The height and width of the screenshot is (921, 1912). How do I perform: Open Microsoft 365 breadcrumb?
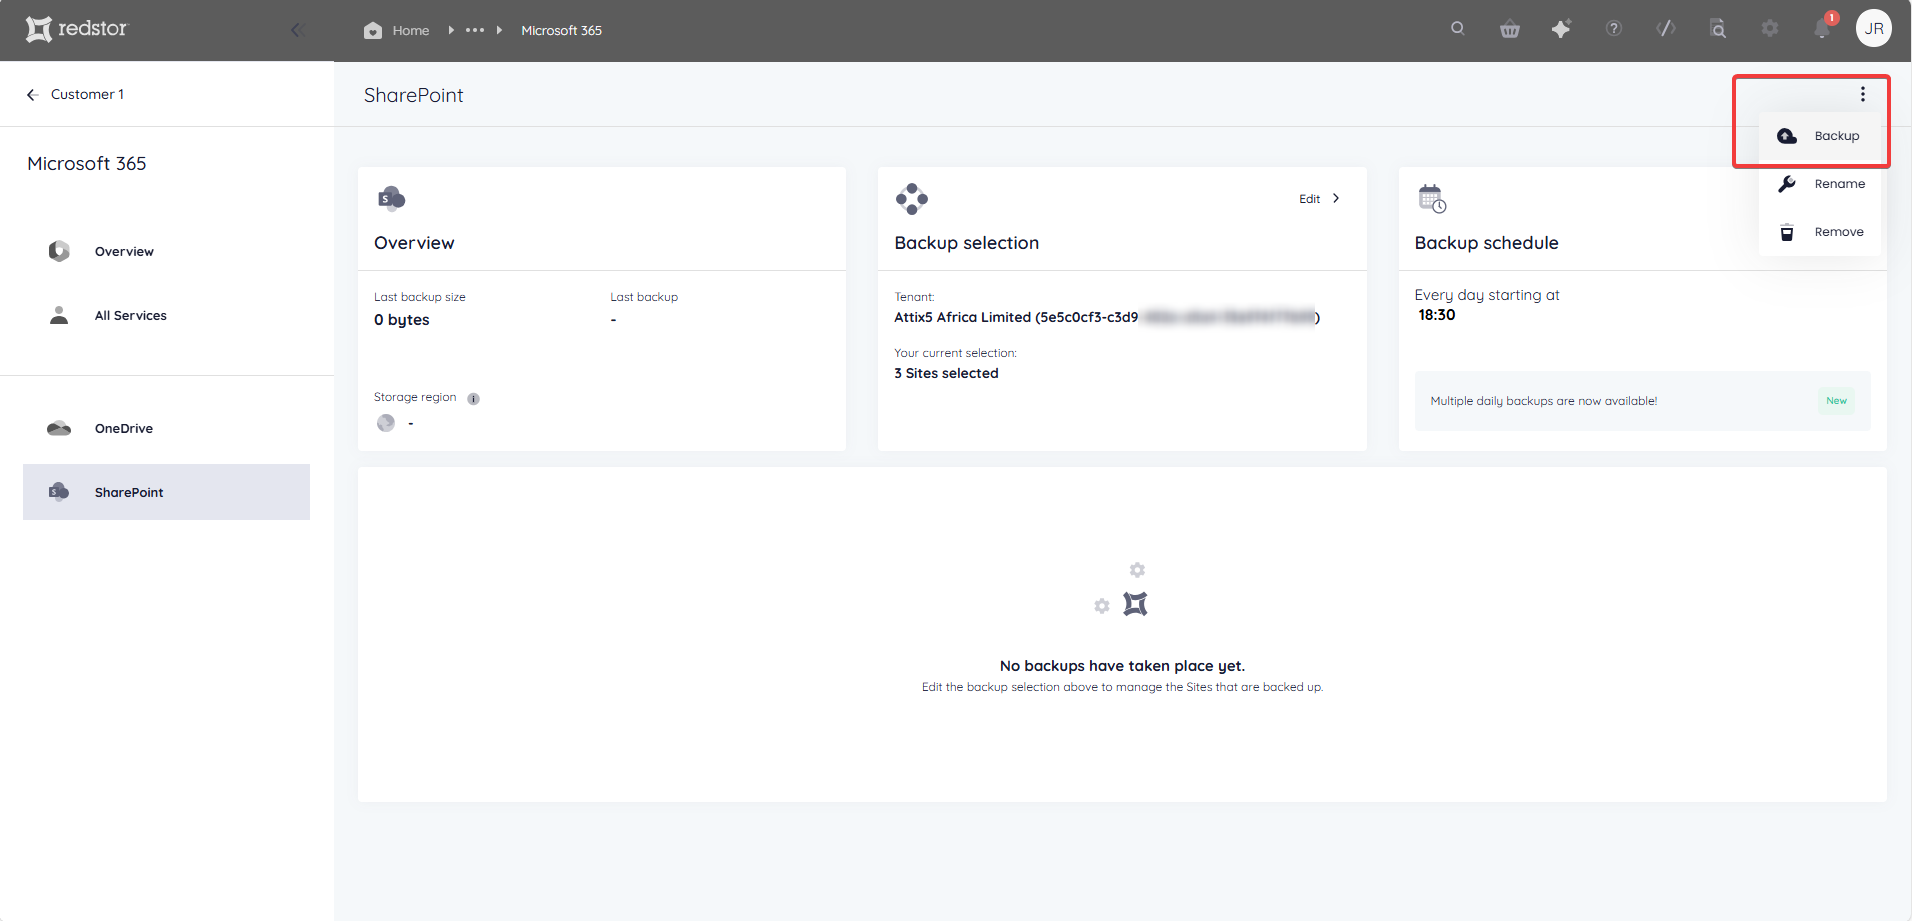(561, 30)
